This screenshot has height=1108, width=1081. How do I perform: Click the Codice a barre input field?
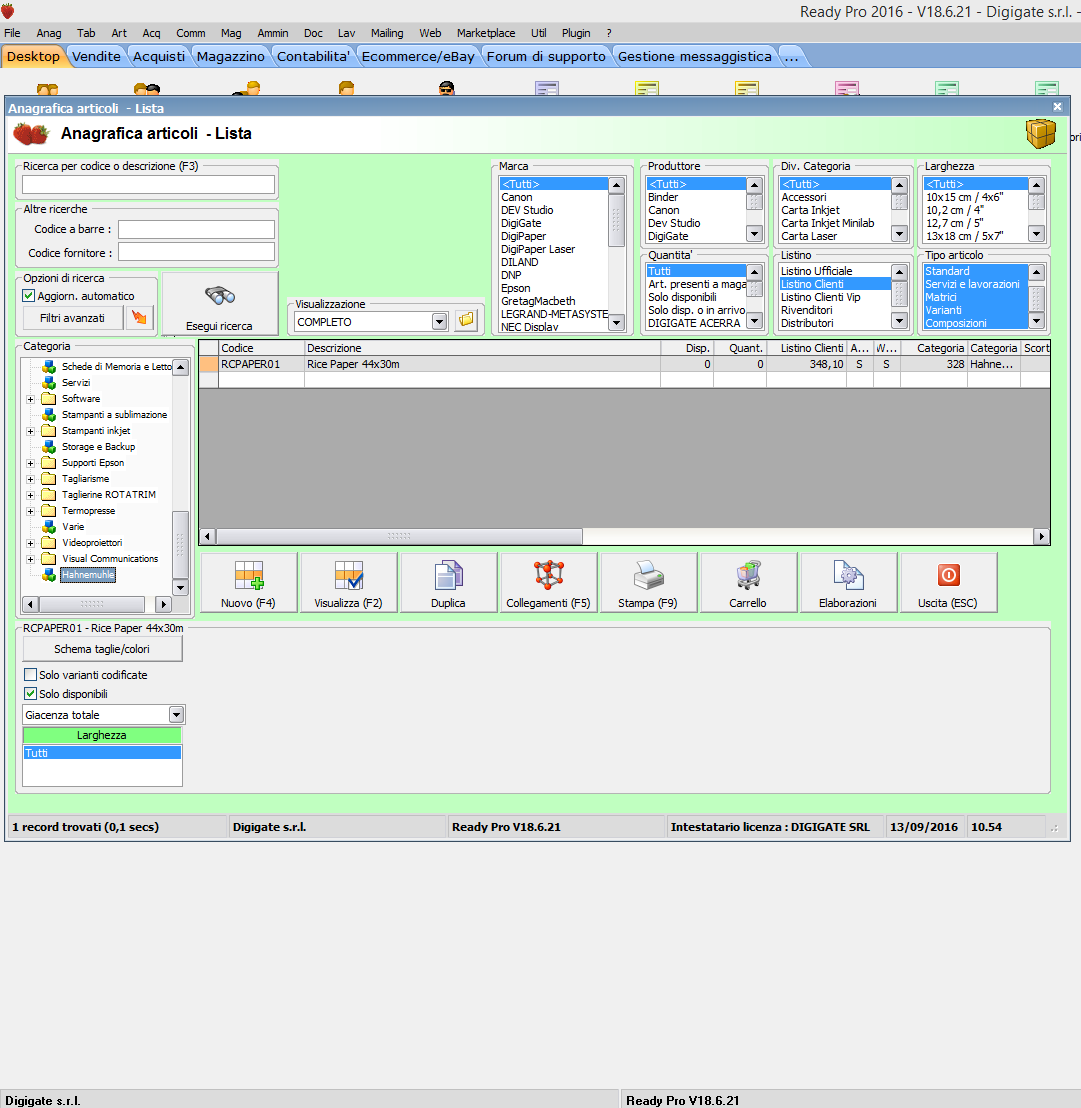[x=196, y=229]
